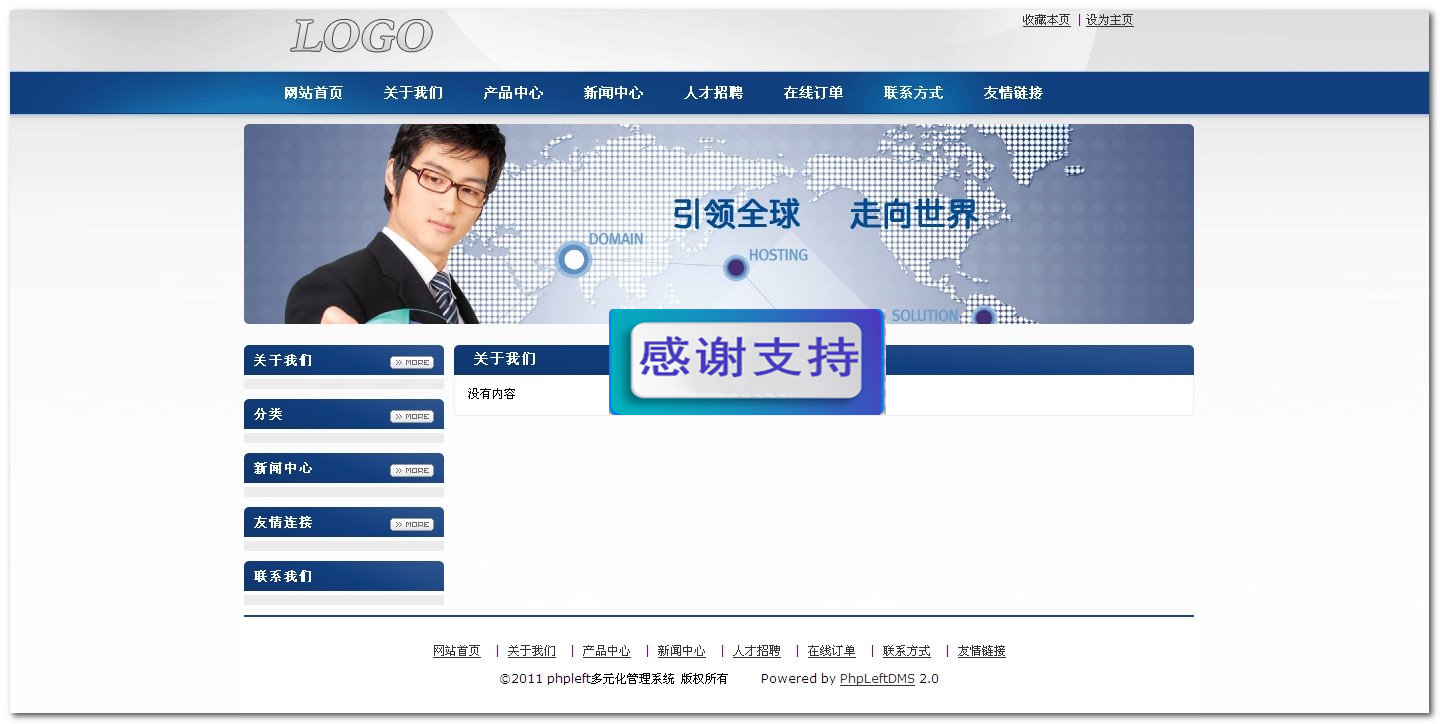1440x724 pixels.
Task: Click the LOGO image in header
Action: pos(362,37)
